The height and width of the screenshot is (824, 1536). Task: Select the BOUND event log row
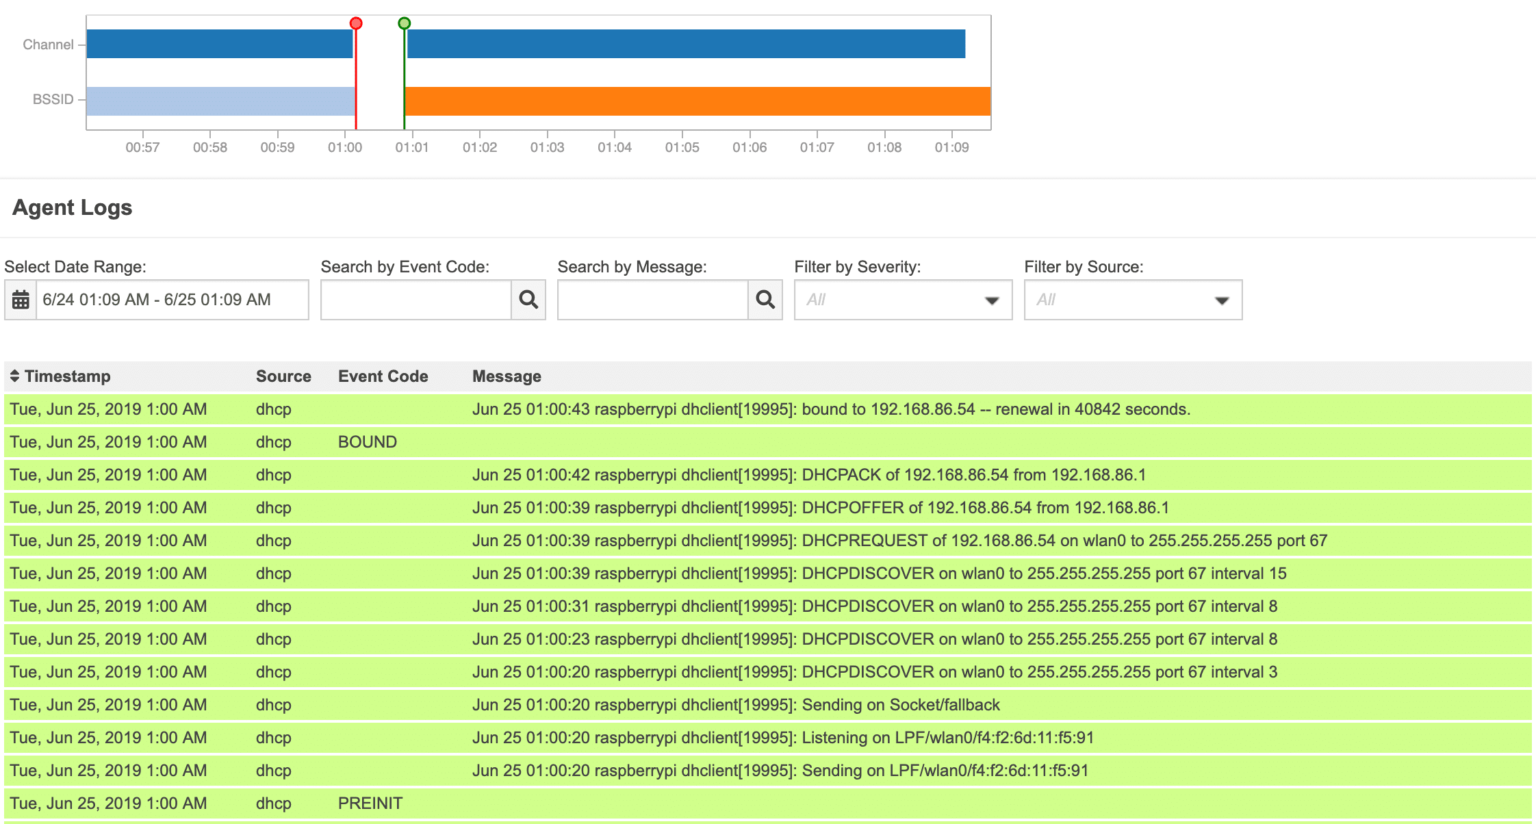(x=367, y=442)
